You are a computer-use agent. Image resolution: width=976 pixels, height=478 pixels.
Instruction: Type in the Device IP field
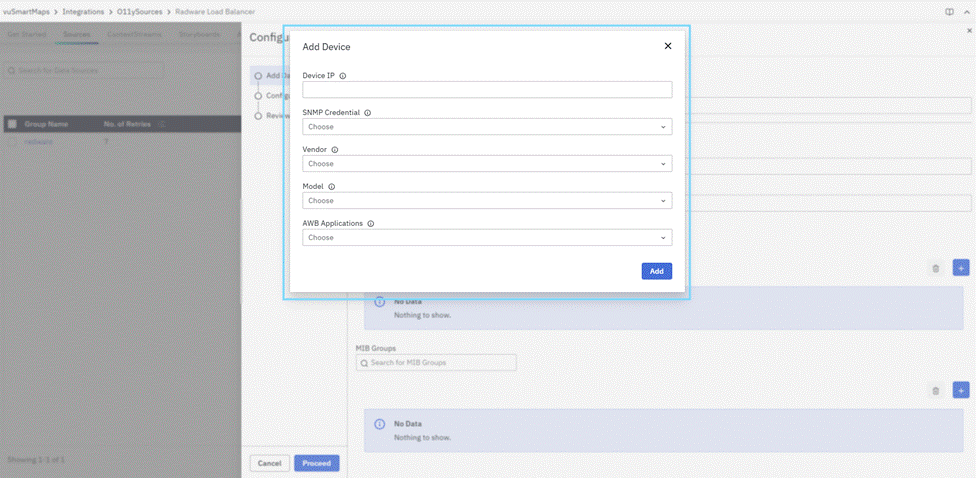coord(487,90)
